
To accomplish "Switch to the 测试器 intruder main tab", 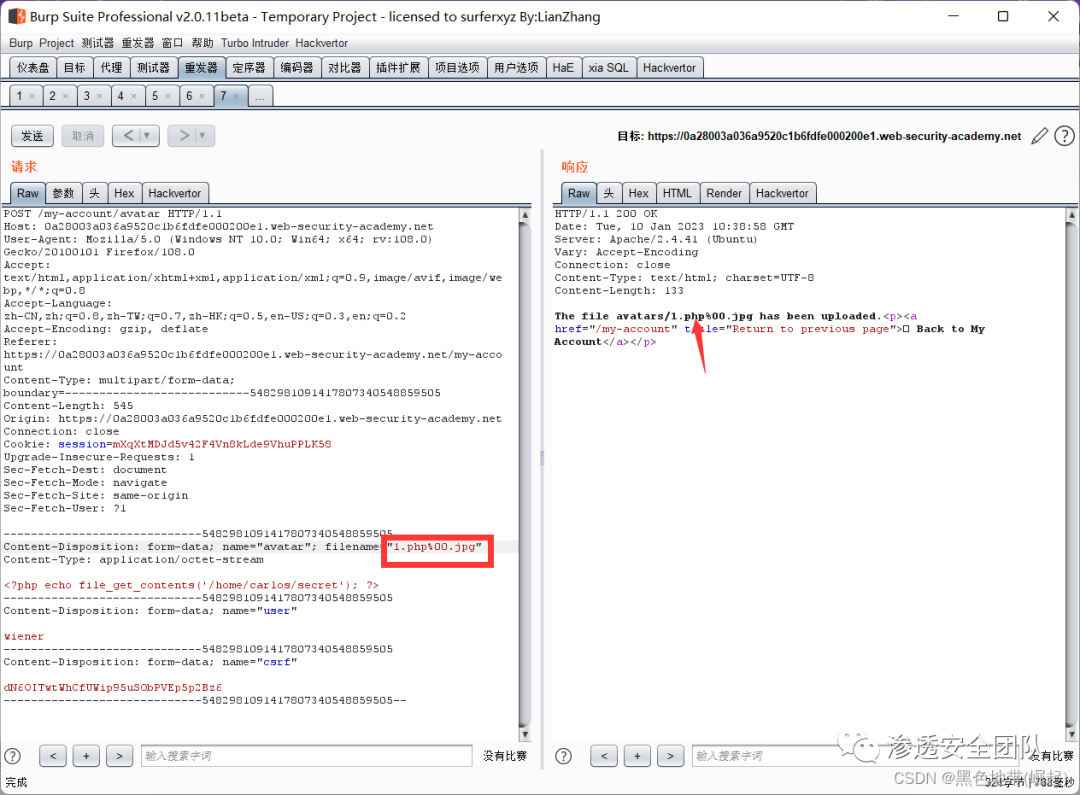I will click(x=153, y=68).
